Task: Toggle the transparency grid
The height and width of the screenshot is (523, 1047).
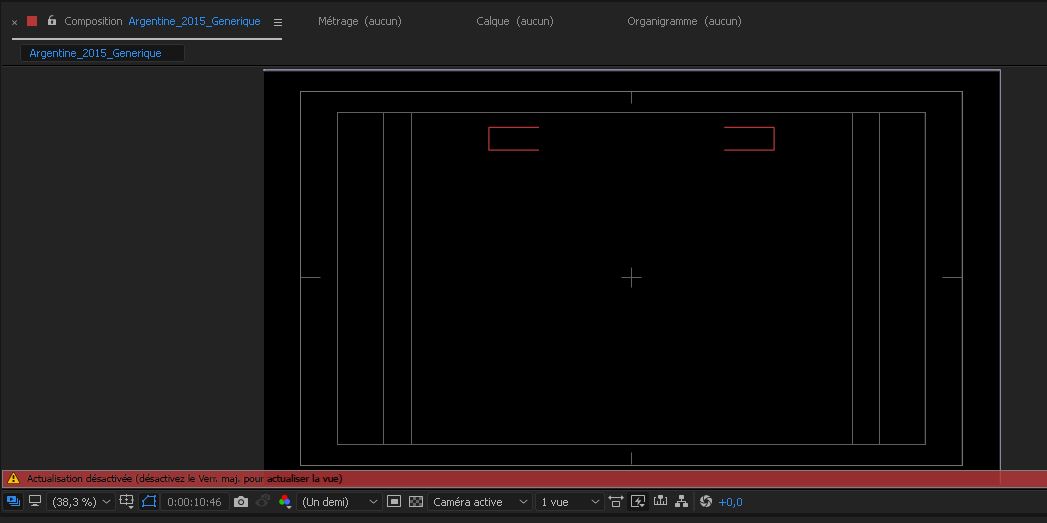Action: (x=416, y=501)
